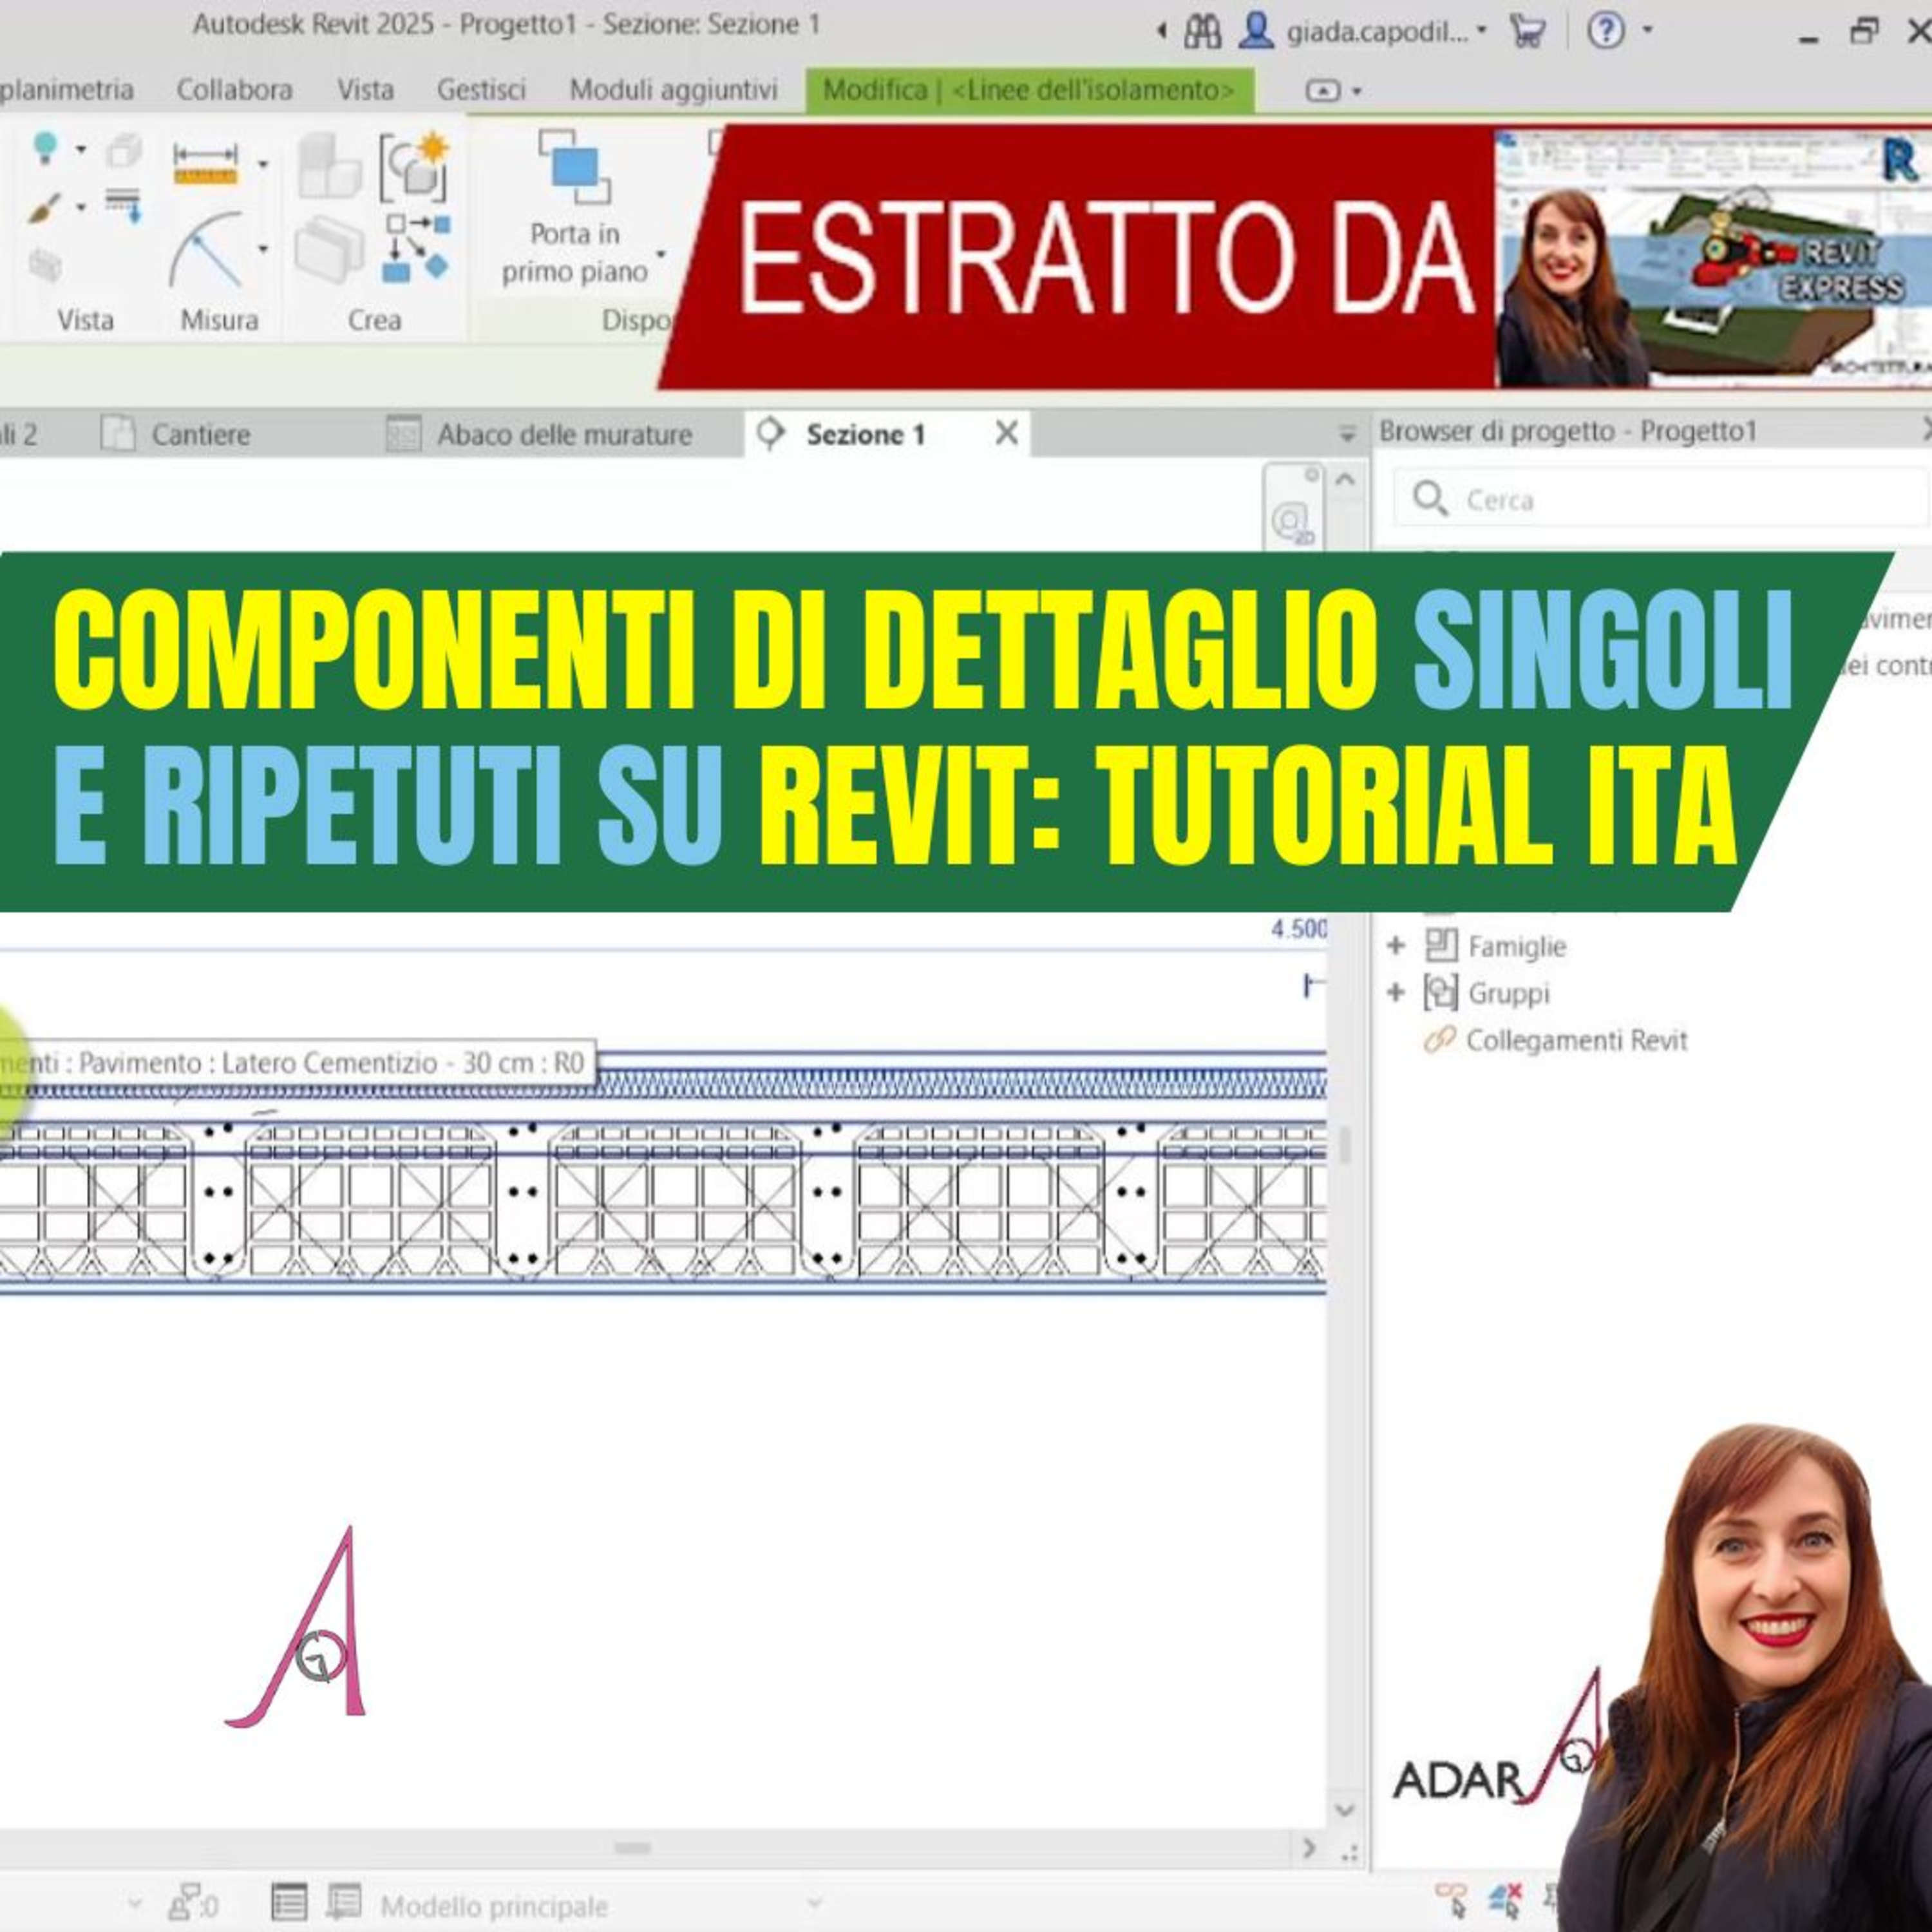Expand the Gruppi node plus sign
The width and height of the screenshot is (1932, 1932).
pyautogui.click(x=1396, y=992)
